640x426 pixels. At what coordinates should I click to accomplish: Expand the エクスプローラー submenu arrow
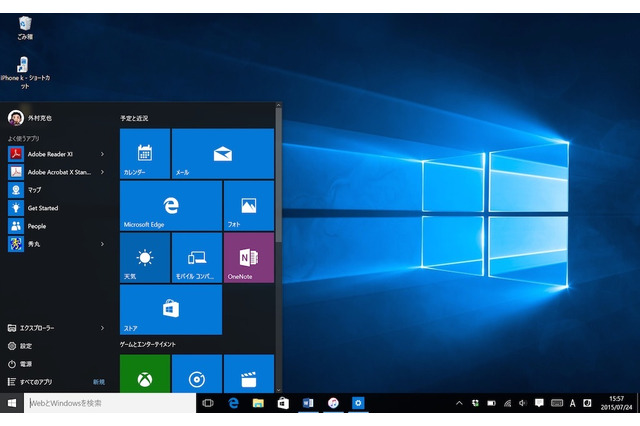[x=102, y=328]
